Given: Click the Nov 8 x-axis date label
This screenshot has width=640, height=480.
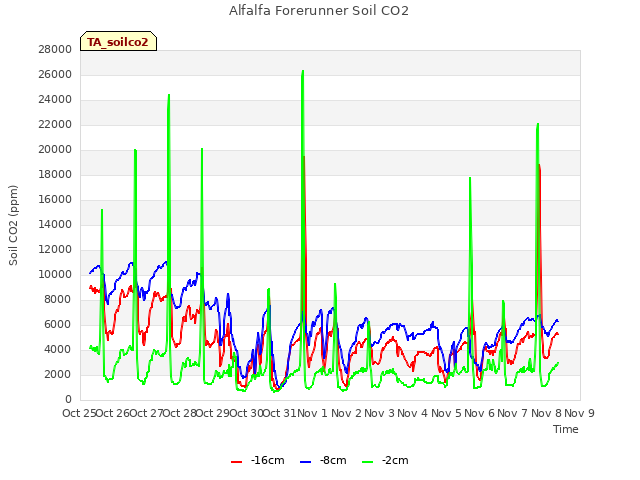Looking at the screenshot, I should coord(546,413).
